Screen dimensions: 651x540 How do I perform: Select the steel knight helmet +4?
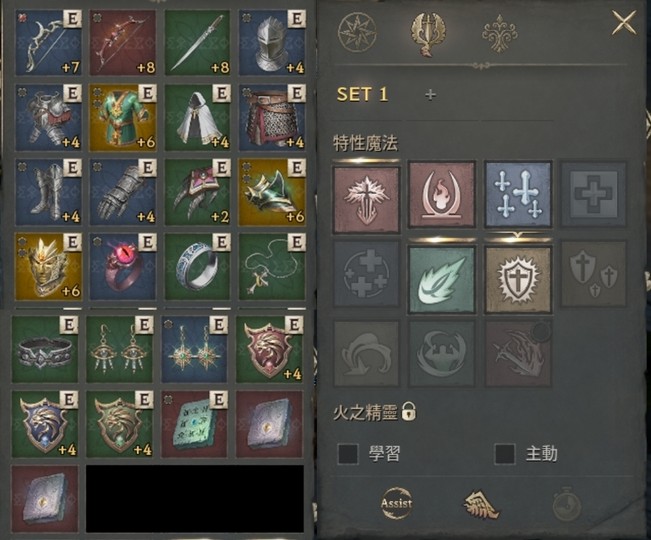272,43
